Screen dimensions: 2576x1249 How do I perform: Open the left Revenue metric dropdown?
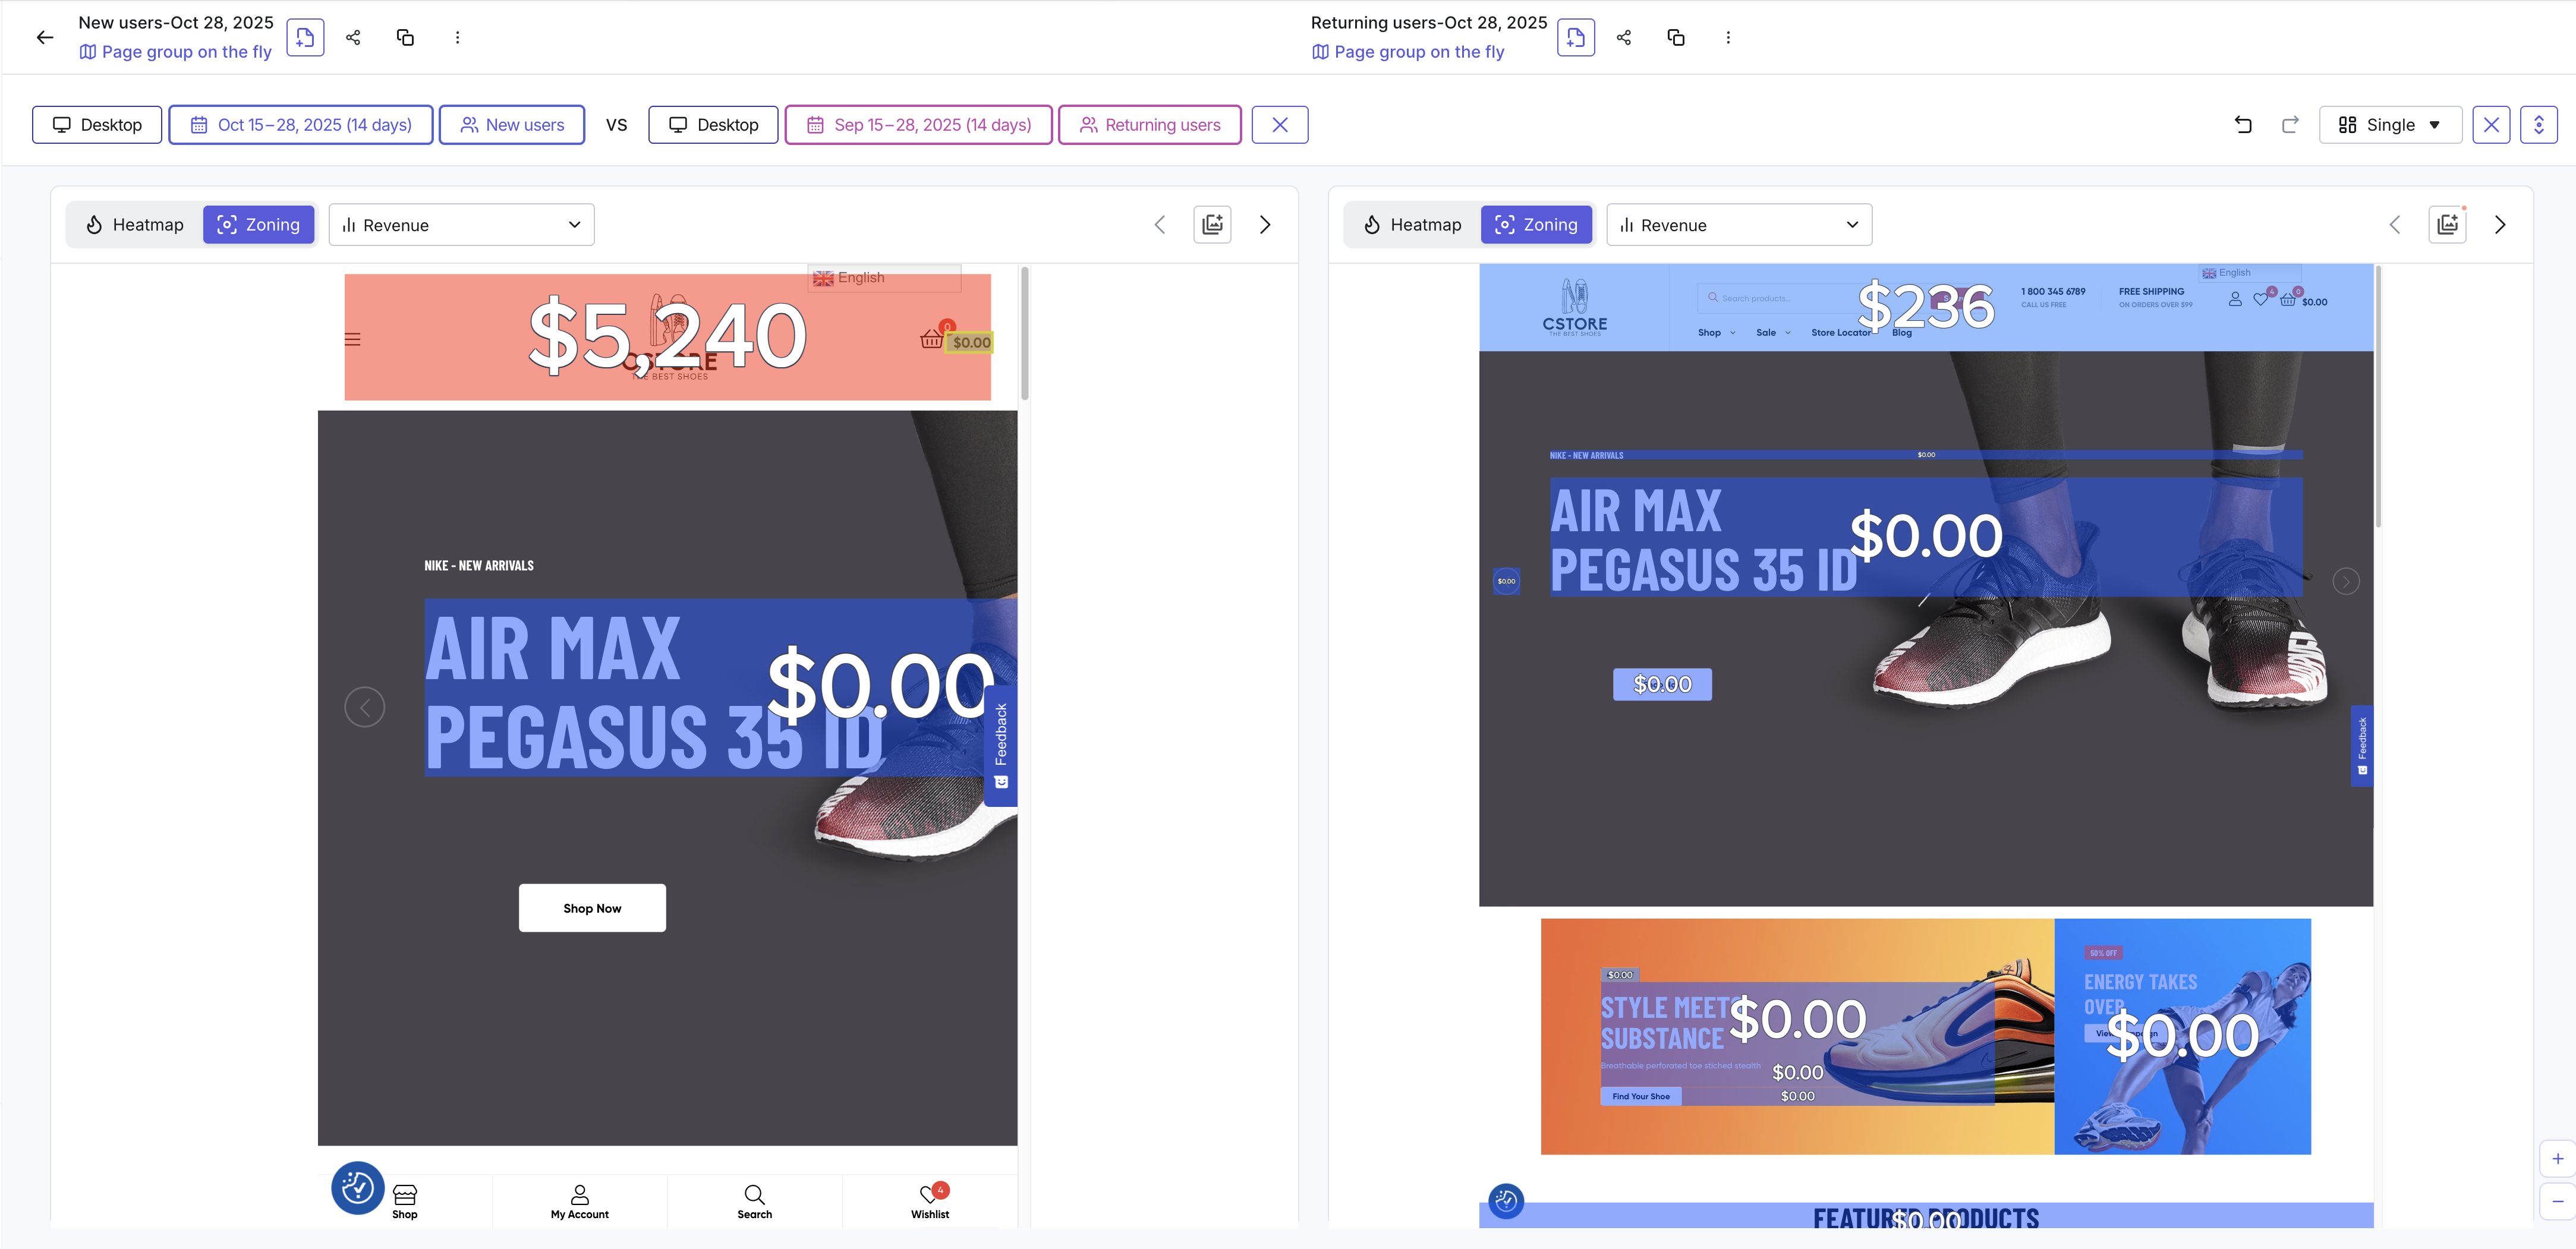point(462,225)
